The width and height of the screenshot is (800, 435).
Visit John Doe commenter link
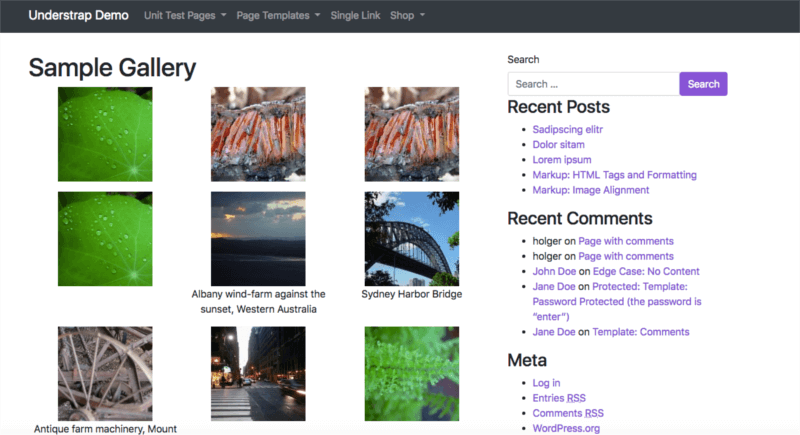coord(554,271)
